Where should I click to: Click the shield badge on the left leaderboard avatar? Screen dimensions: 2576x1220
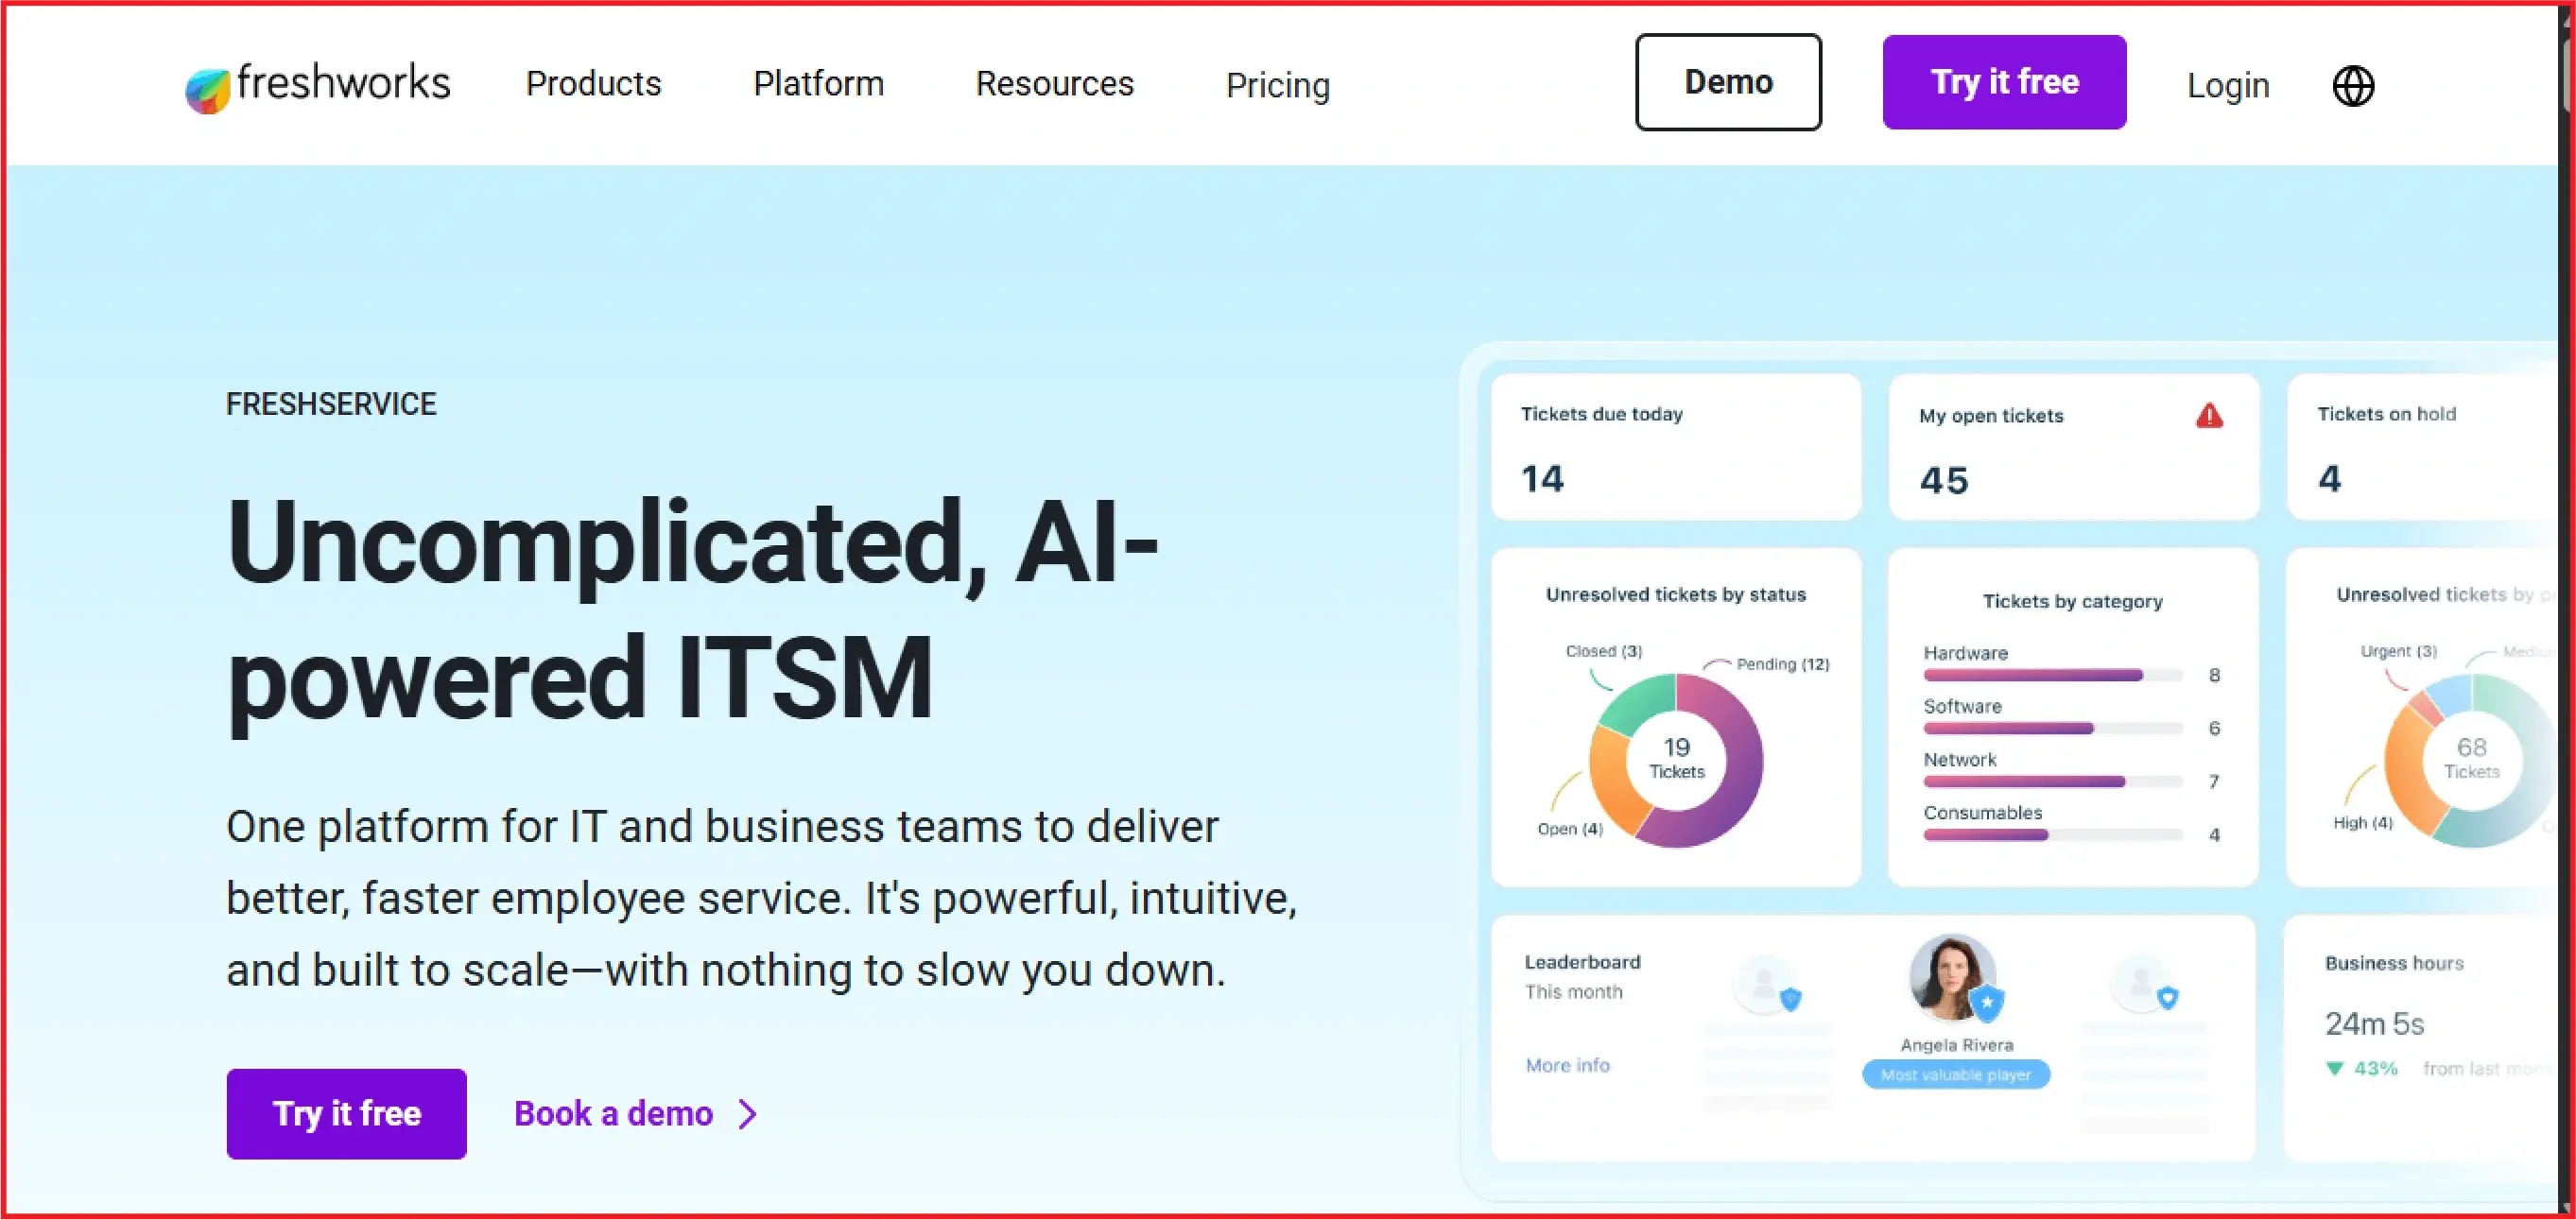(x=1794, y=997)
